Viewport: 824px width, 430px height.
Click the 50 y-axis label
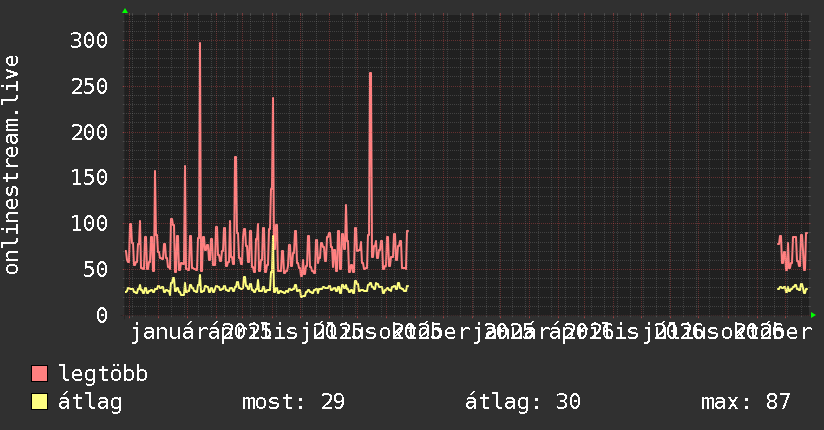[x=95, y=269]
